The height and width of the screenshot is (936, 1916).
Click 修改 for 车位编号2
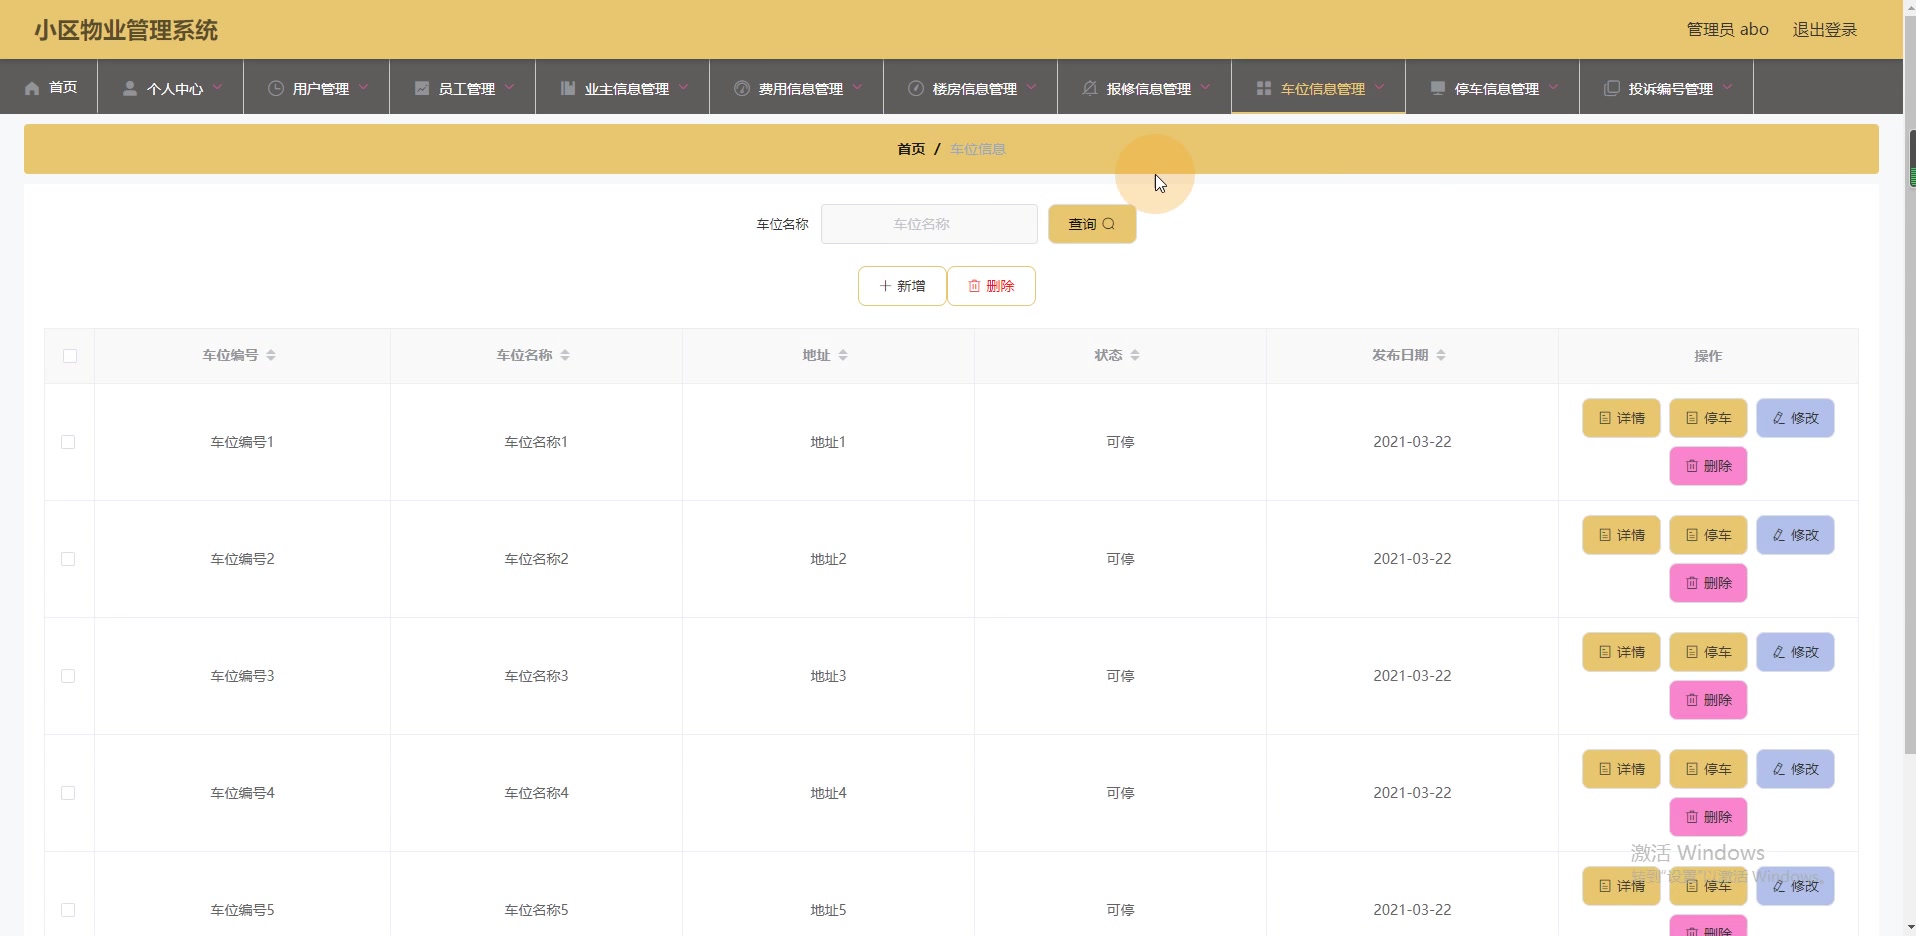pos(1795,535)
